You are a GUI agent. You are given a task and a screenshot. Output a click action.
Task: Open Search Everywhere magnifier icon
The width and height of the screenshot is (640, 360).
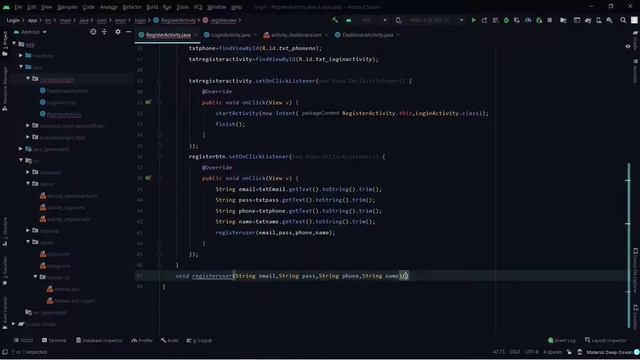tap(623, 20)
